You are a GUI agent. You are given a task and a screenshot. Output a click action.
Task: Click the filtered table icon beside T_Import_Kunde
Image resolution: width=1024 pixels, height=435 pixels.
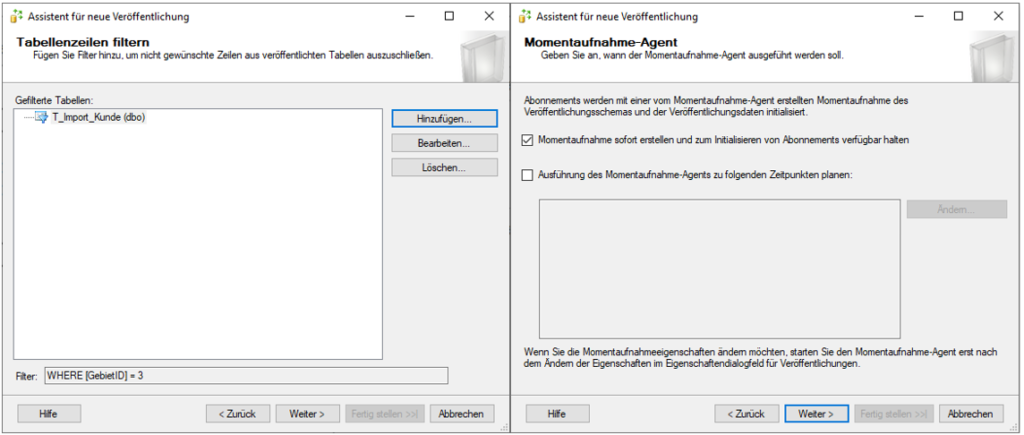(41, 118)
